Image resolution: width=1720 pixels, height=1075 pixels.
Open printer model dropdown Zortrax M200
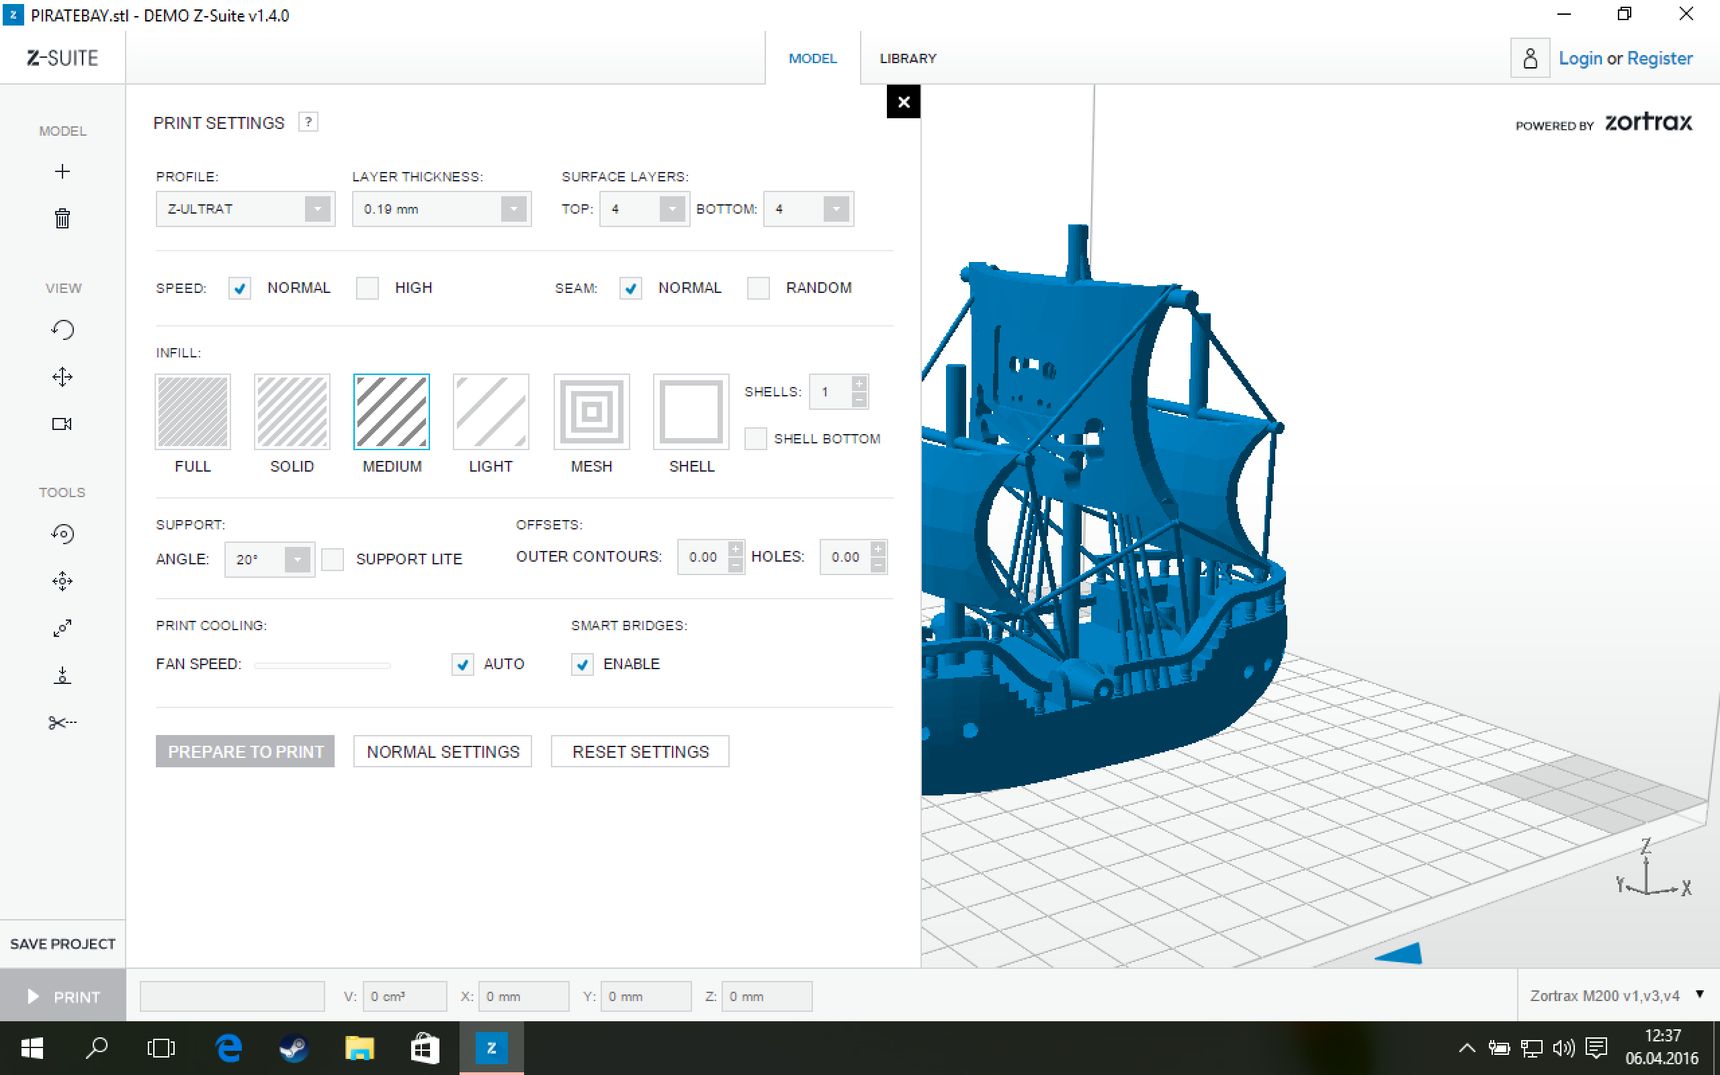click(x=1616, y=996)
